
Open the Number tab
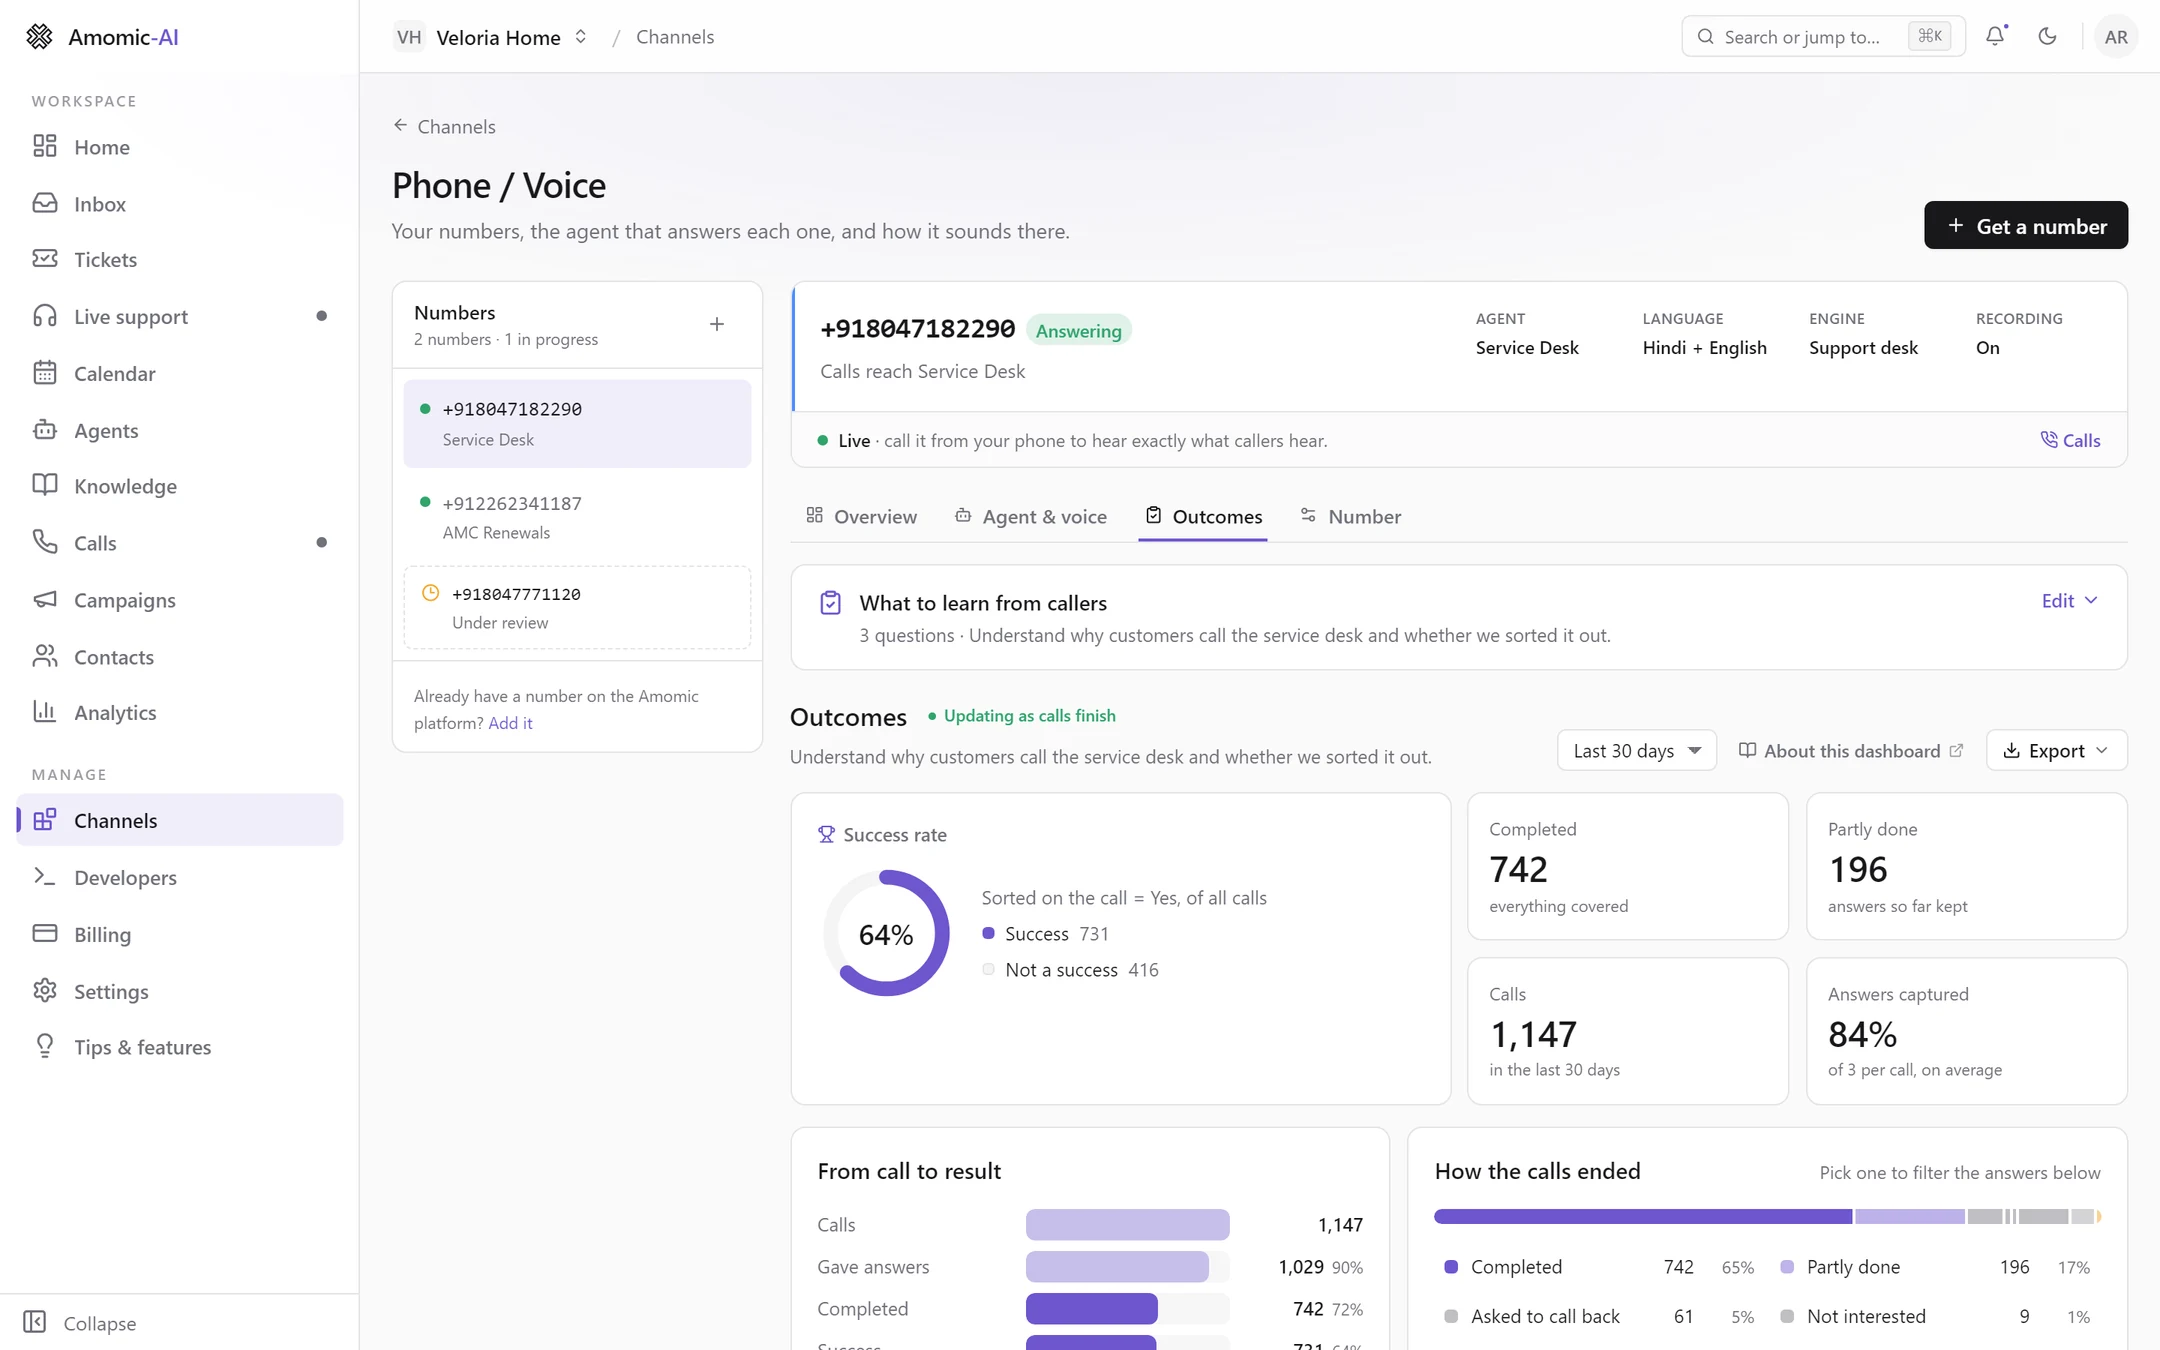[x=1350, y=516]
